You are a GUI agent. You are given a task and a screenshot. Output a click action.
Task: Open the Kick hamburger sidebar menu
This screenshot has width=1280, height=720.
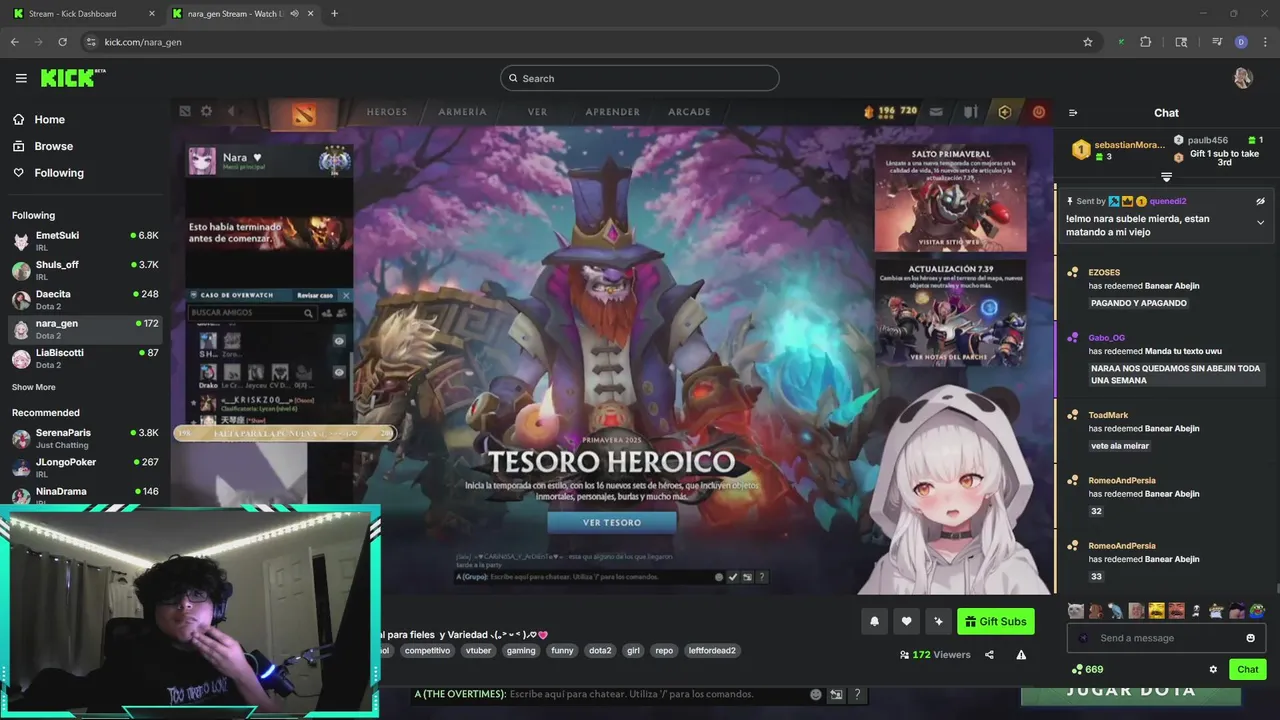(21, 78)
